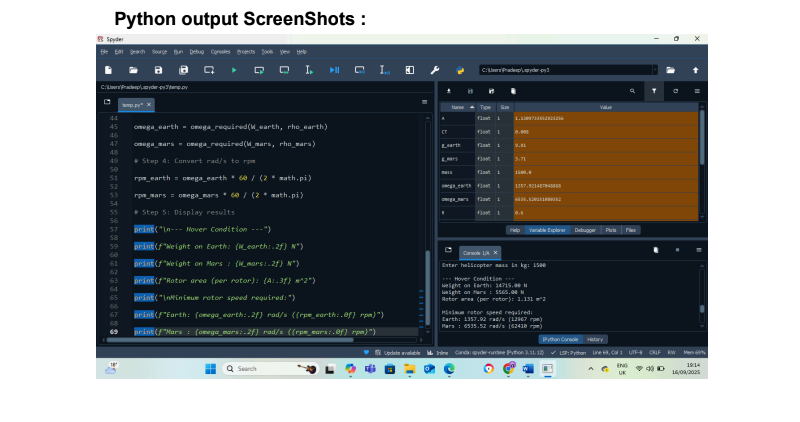Create a new file in the Spyder toolbar

[x=108, y=70]
